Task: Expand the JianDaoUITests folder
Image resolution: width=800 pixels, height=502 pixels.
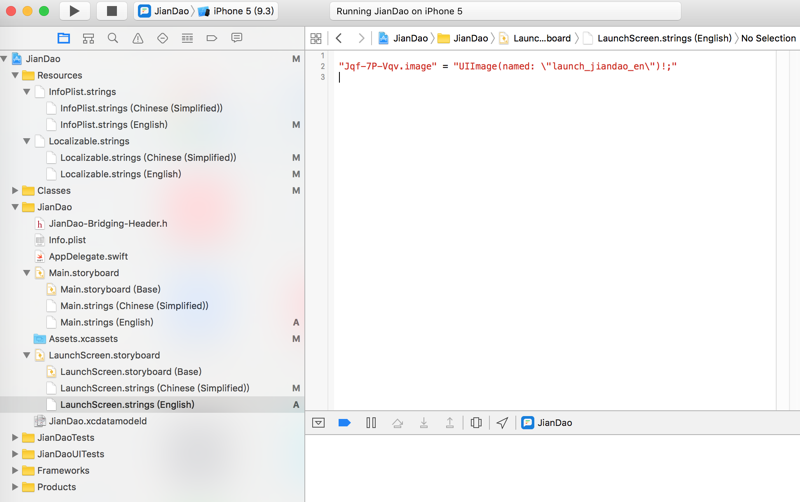Action: 15,454
